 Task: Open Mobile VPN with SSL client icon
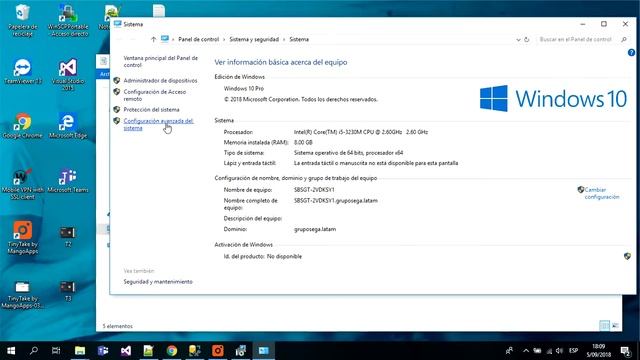click(x=22, y=184)
